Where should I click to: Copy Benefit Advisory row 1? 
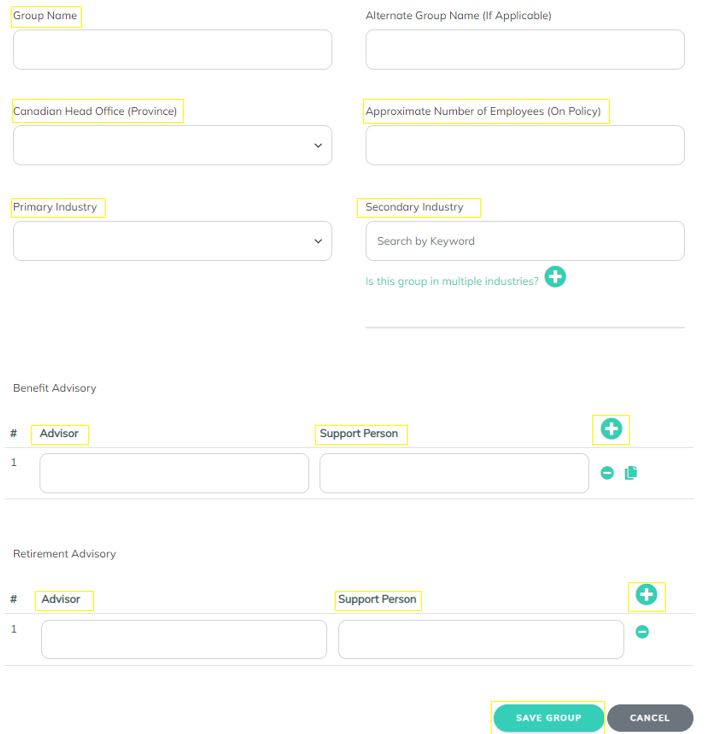(631, 473)
